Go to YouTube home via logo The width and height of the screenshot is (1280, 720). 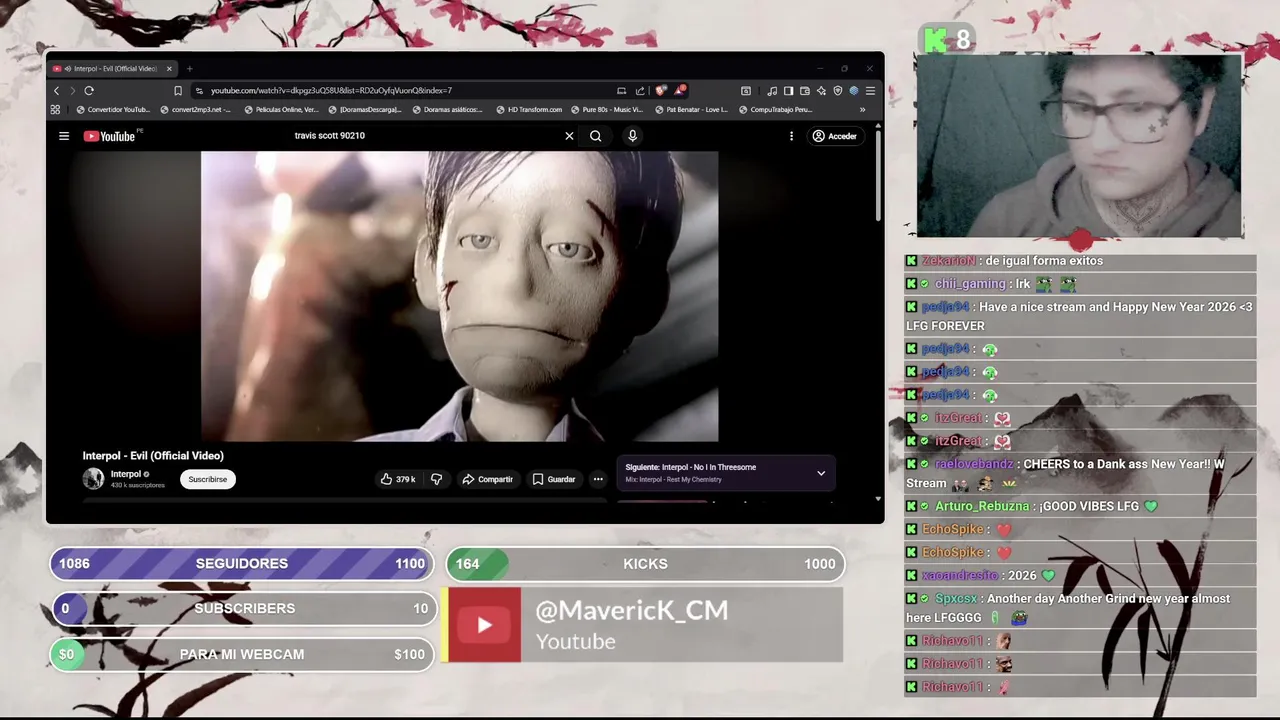[110, 136]
